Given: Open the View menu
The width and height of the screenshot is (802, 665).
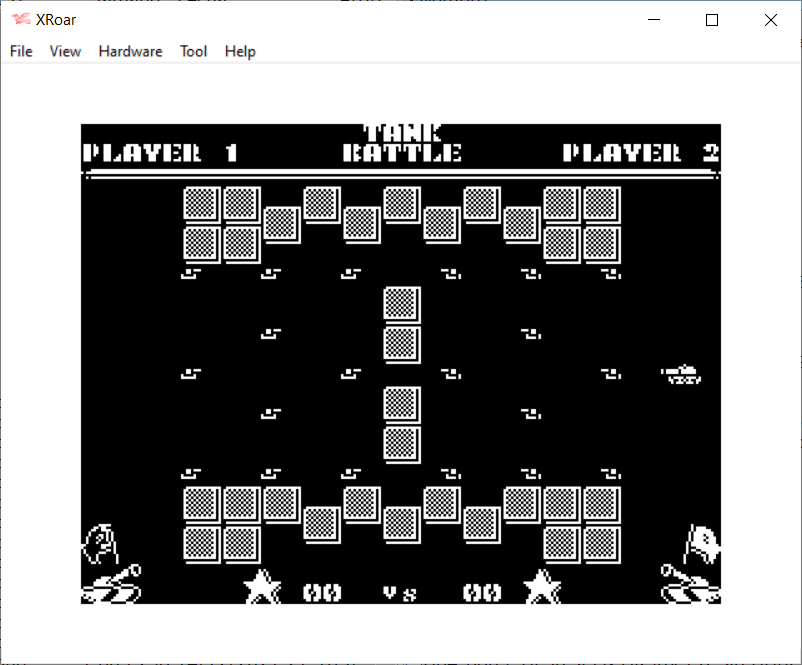Looking at the screenshot, I should coord(65,51).
